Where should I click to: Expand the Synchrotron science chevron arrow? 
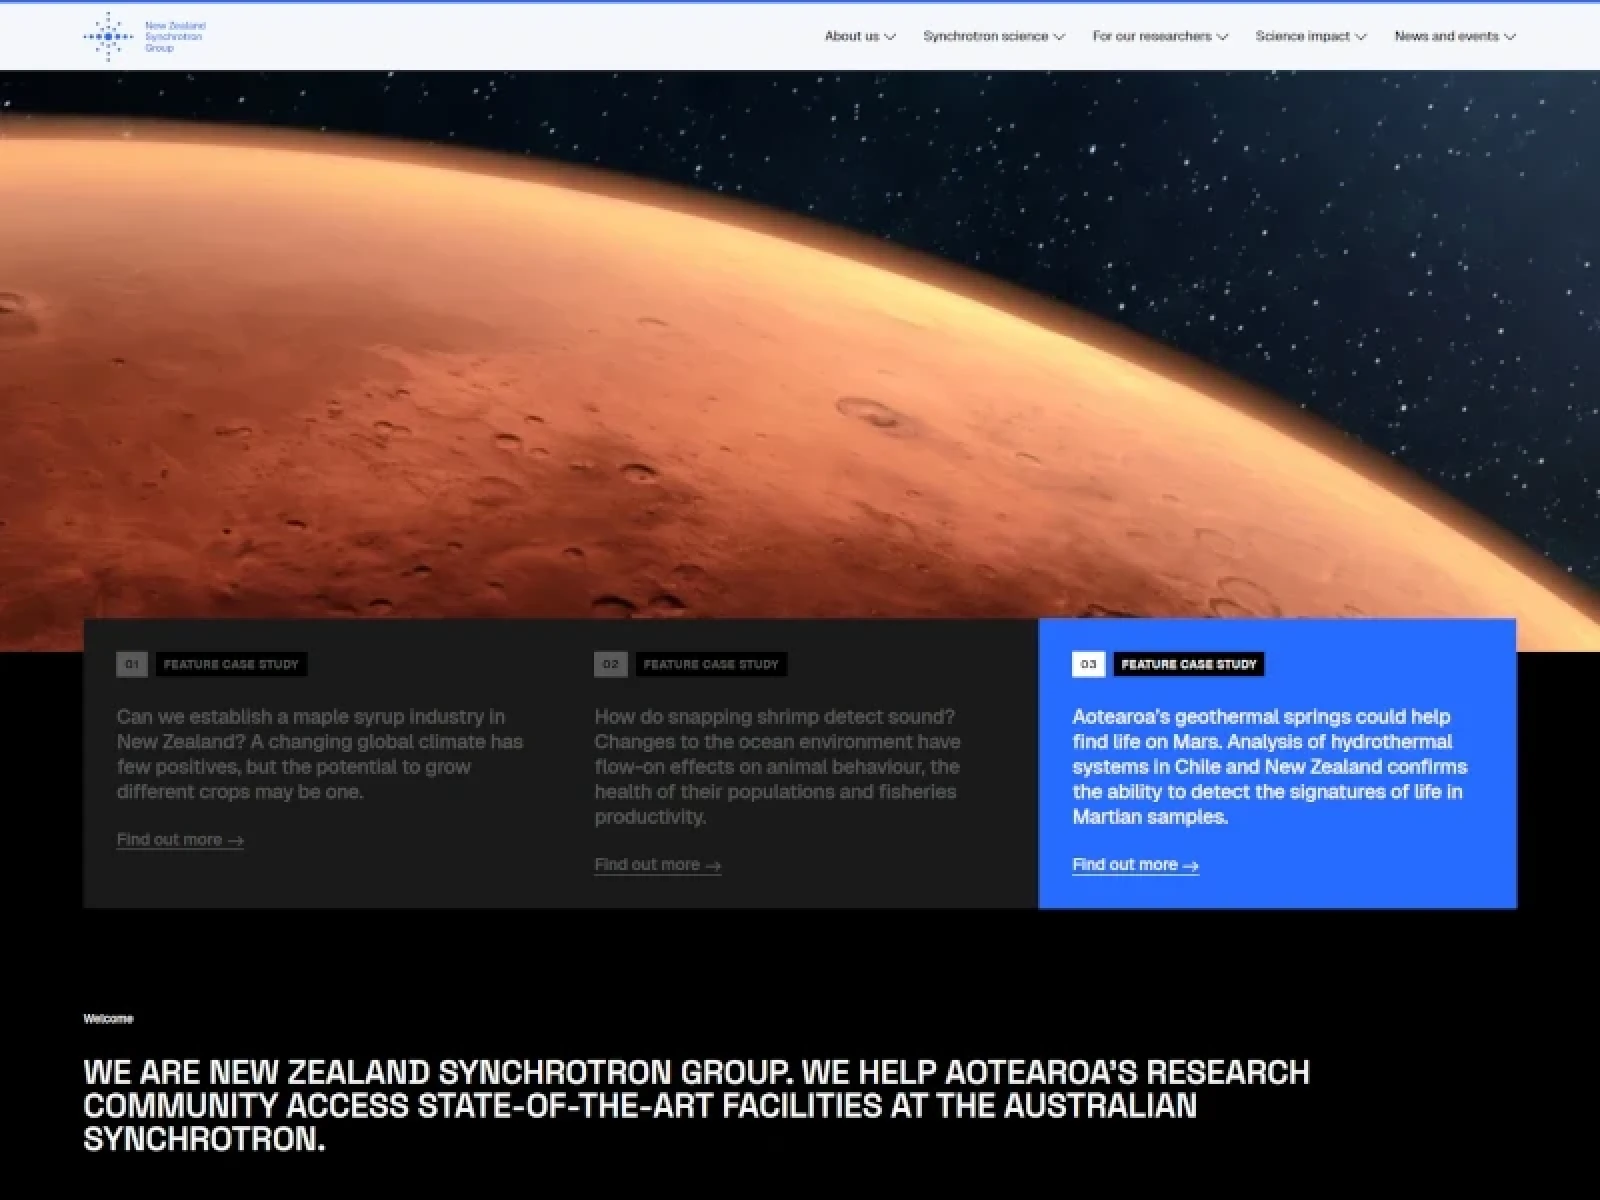1059,37
